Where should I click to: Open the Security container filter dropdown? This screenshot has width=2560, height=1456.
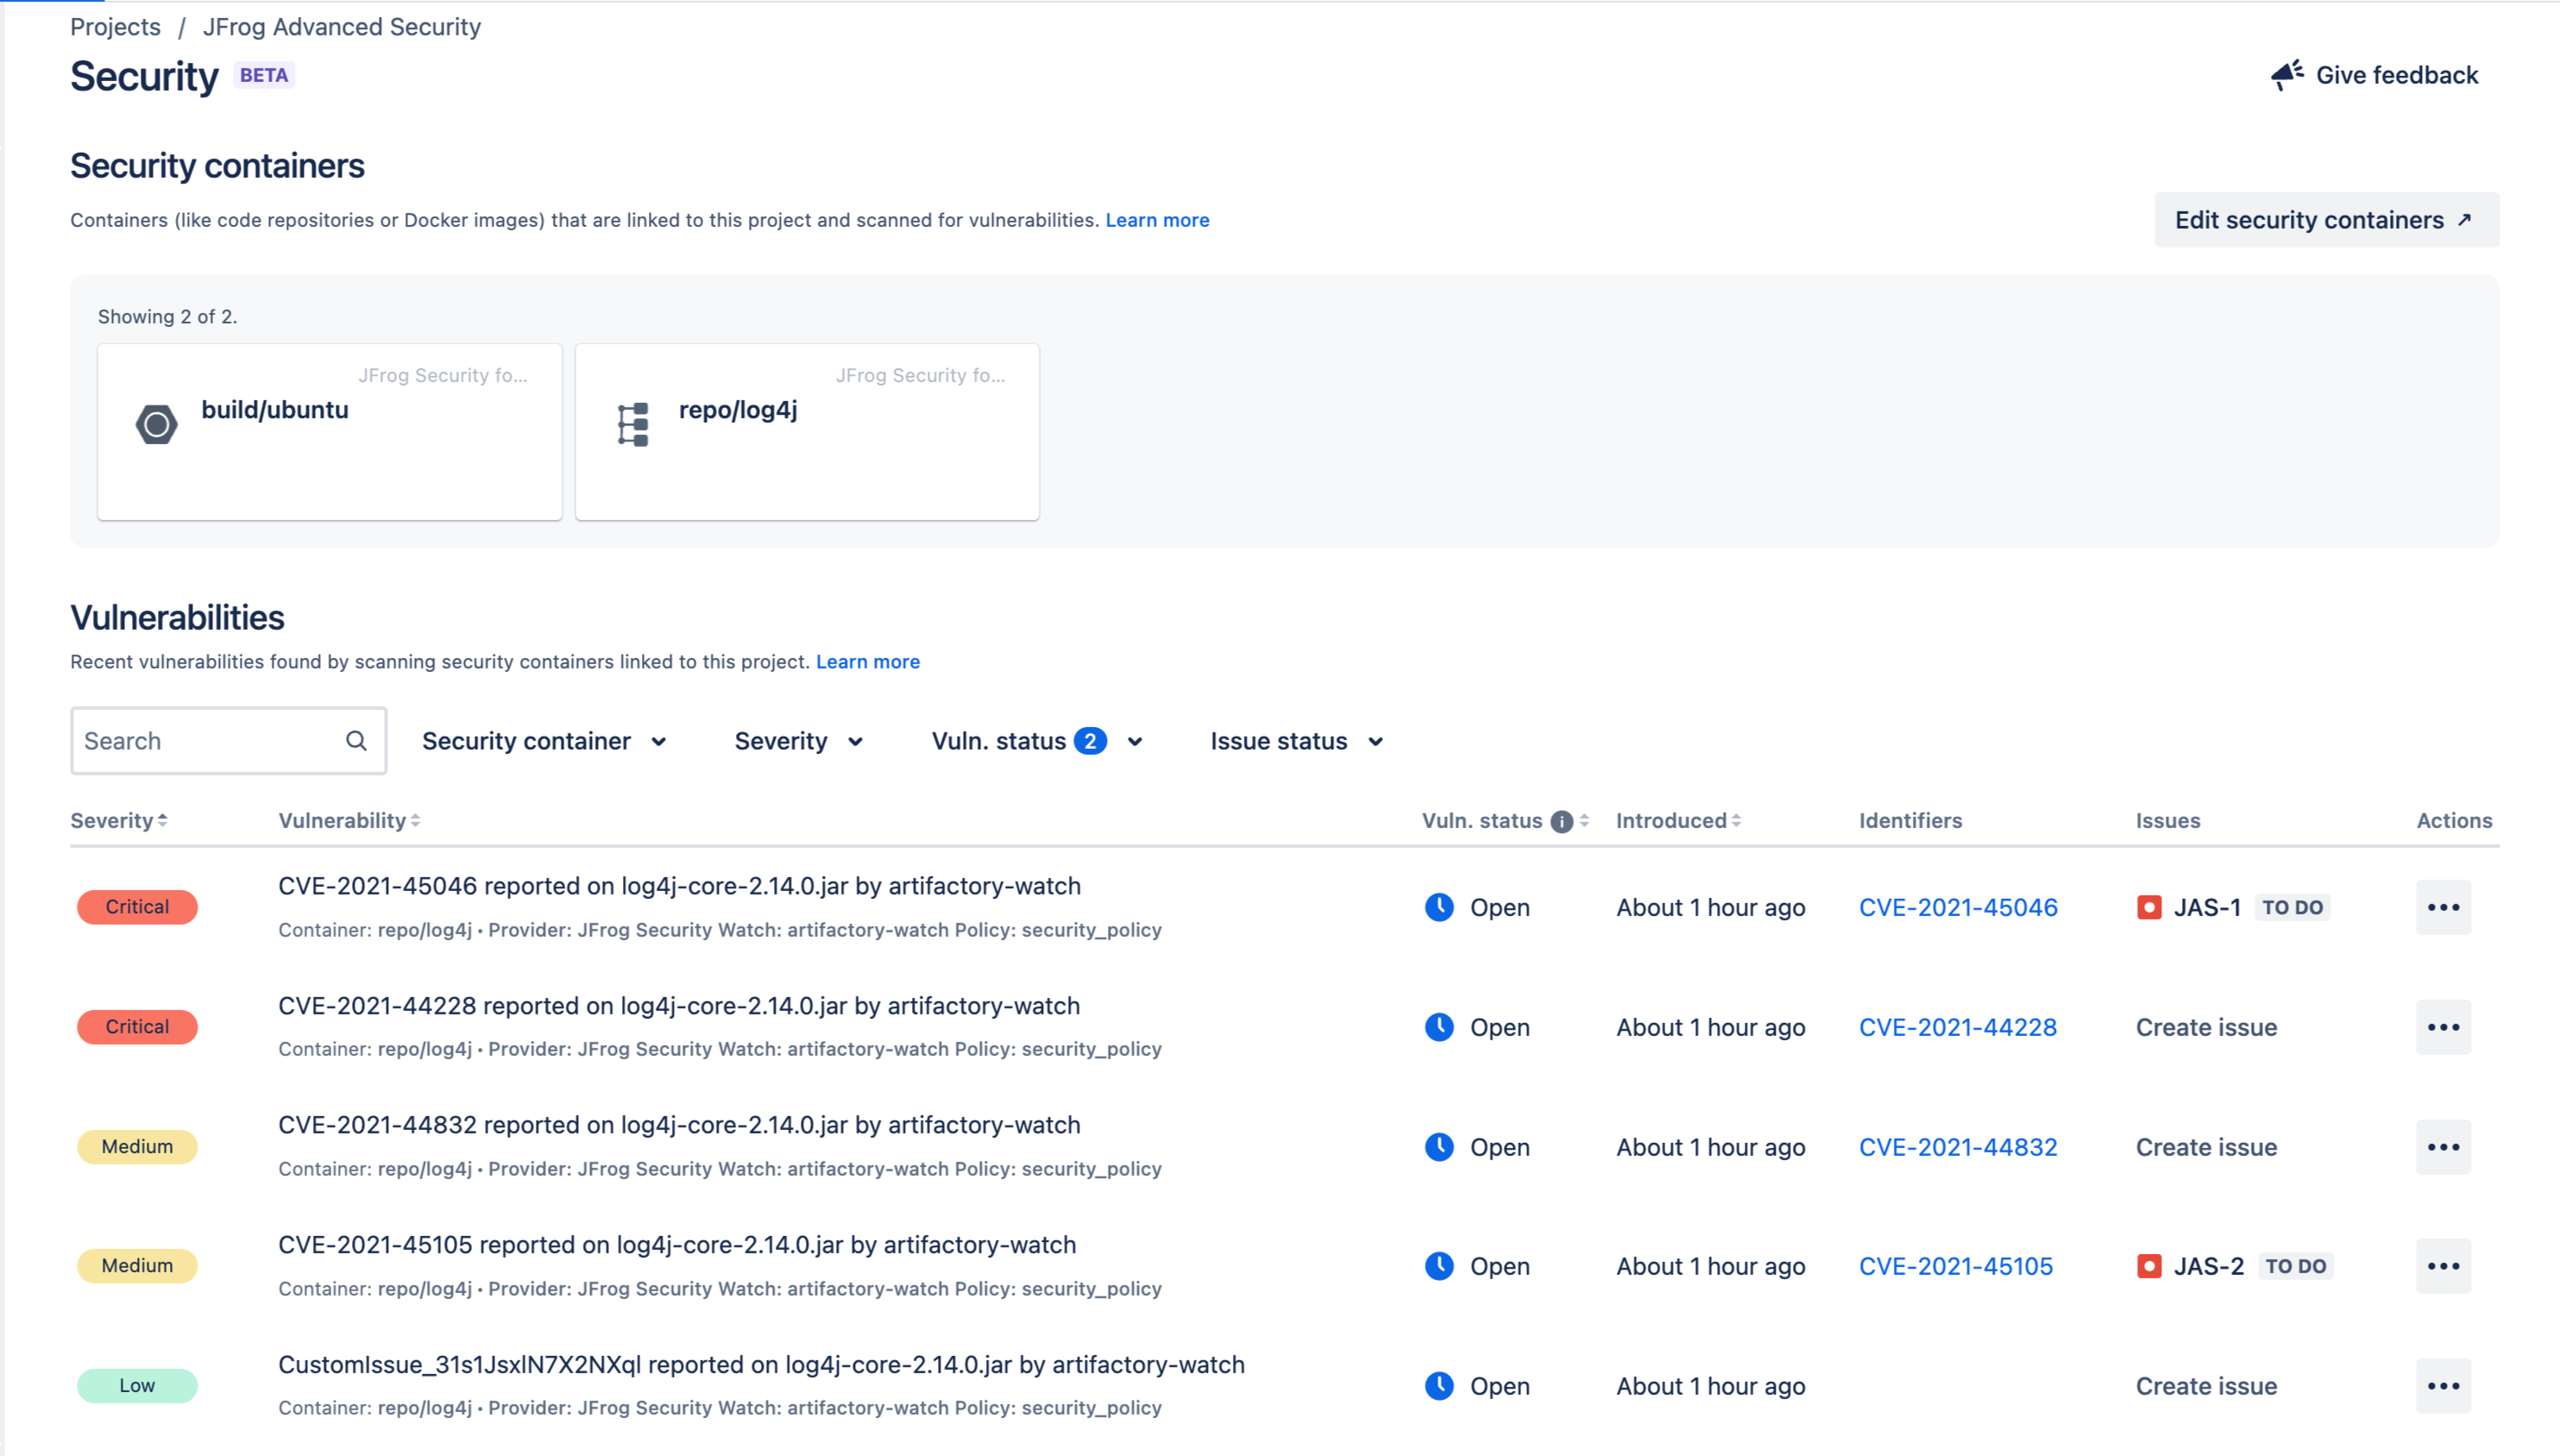pos(544,740)
